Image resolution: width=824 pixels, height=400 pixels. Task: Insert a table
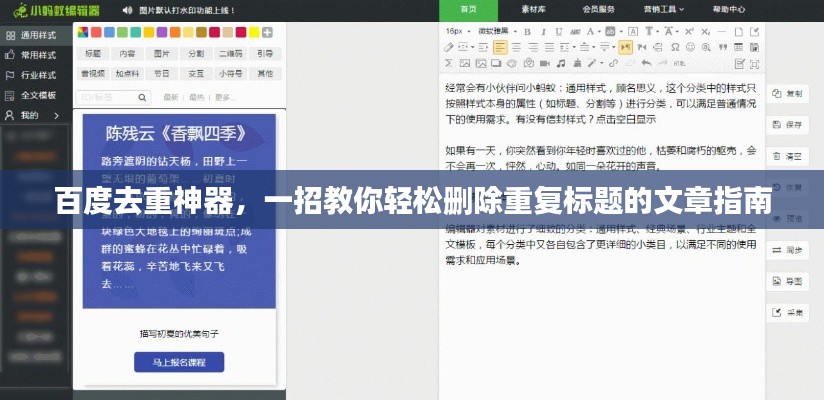pyautogui.click(x=738, y=47)
